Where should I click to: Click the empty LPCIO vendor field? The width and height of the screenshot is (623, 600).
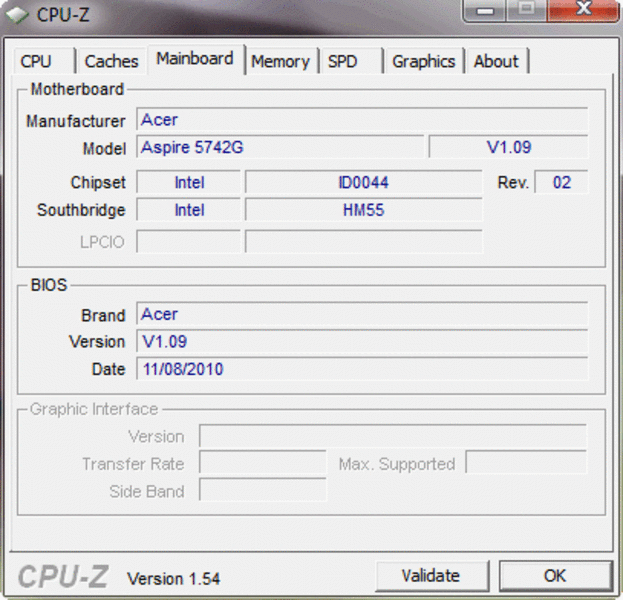coord(189,242)
